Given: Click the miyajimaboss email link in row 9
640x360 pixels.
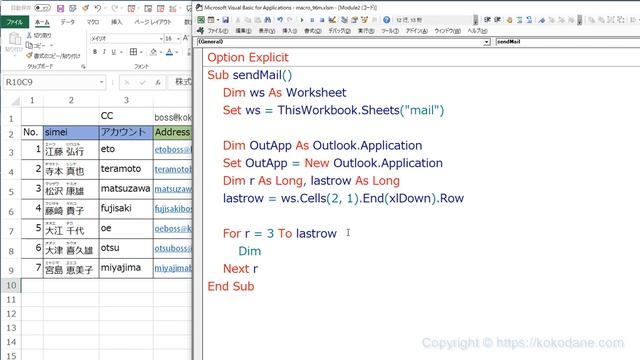Looking at the screenshot, I should (173, 268).
